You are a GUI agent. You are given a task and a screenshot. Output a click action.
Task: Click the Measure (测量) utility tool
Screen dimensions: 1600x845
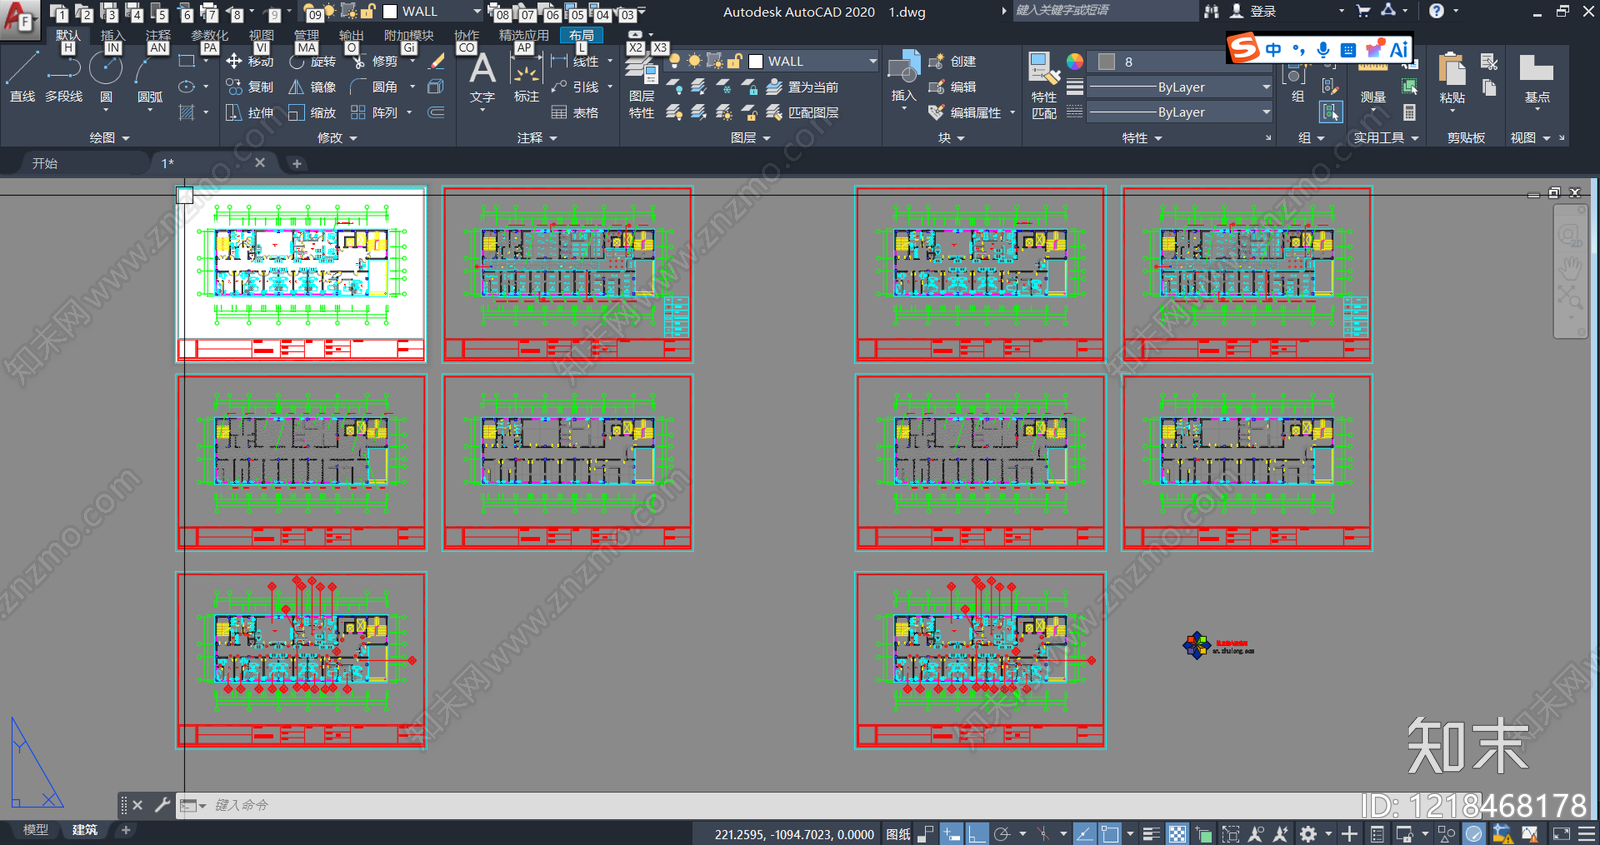click(1373, 82)
